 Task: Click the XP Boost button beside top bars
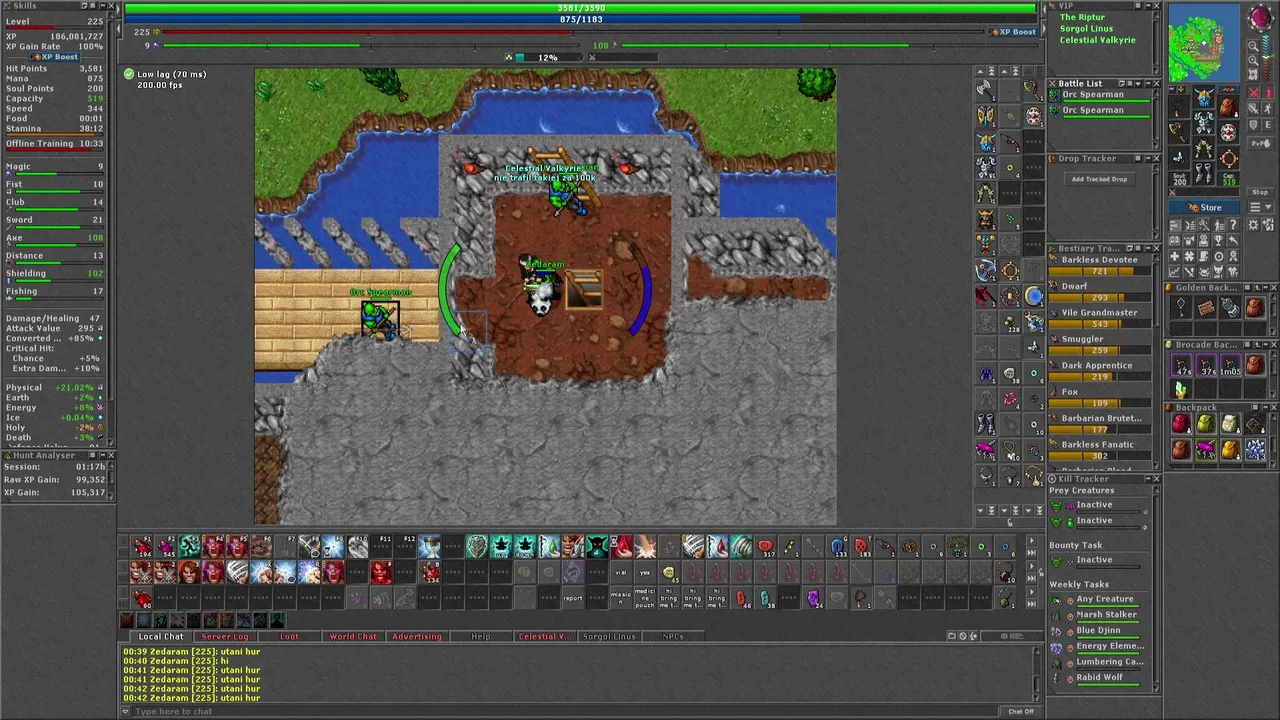click(1011, 32)
